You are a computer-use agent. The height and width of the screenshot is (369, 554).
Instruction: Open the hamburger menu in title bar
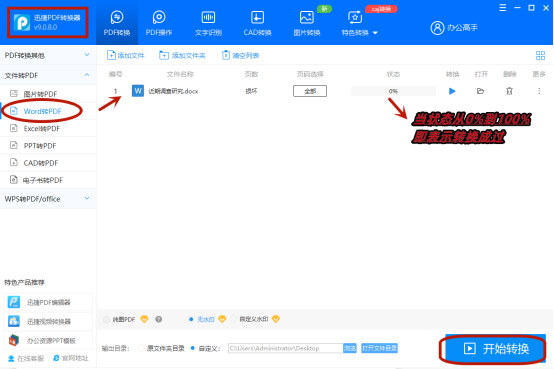[502, 8]
